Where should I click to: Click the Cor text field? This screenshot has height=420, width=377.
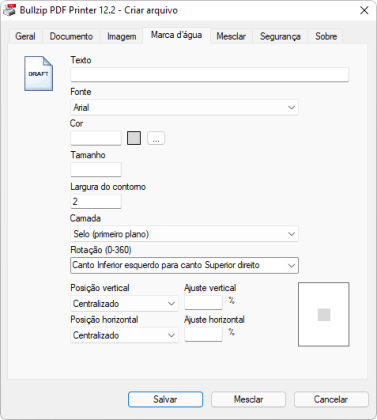(x=96, y=138)
